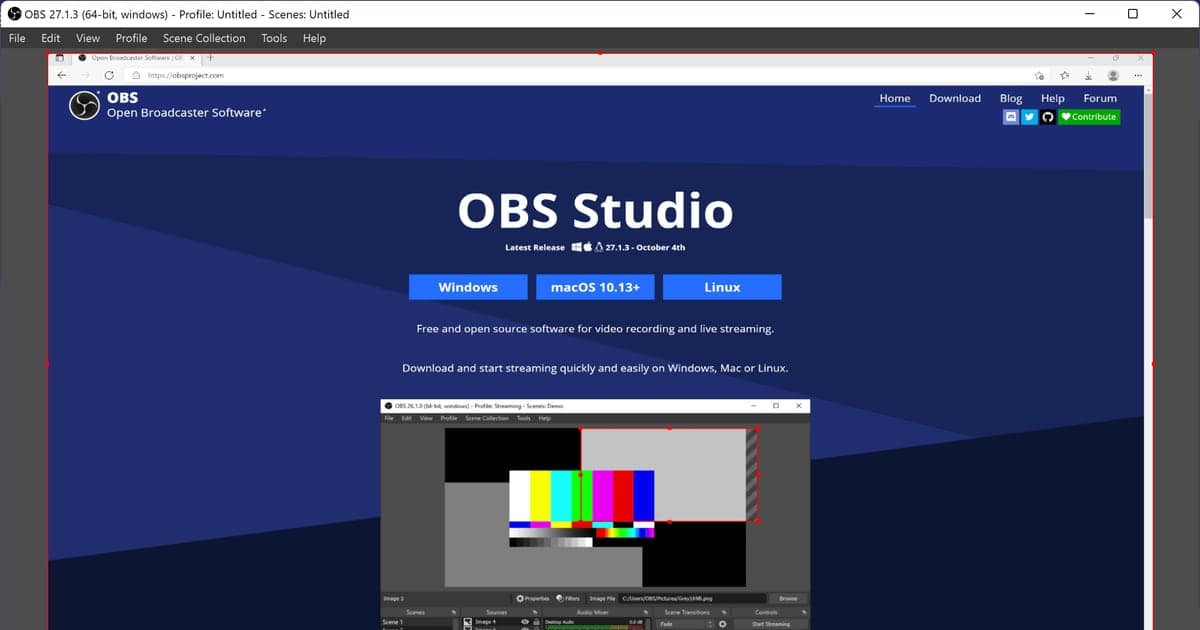Refresh the obsproject.com page
The image size is (1200, 630).
pyautogui.click(x=109, y=75)
